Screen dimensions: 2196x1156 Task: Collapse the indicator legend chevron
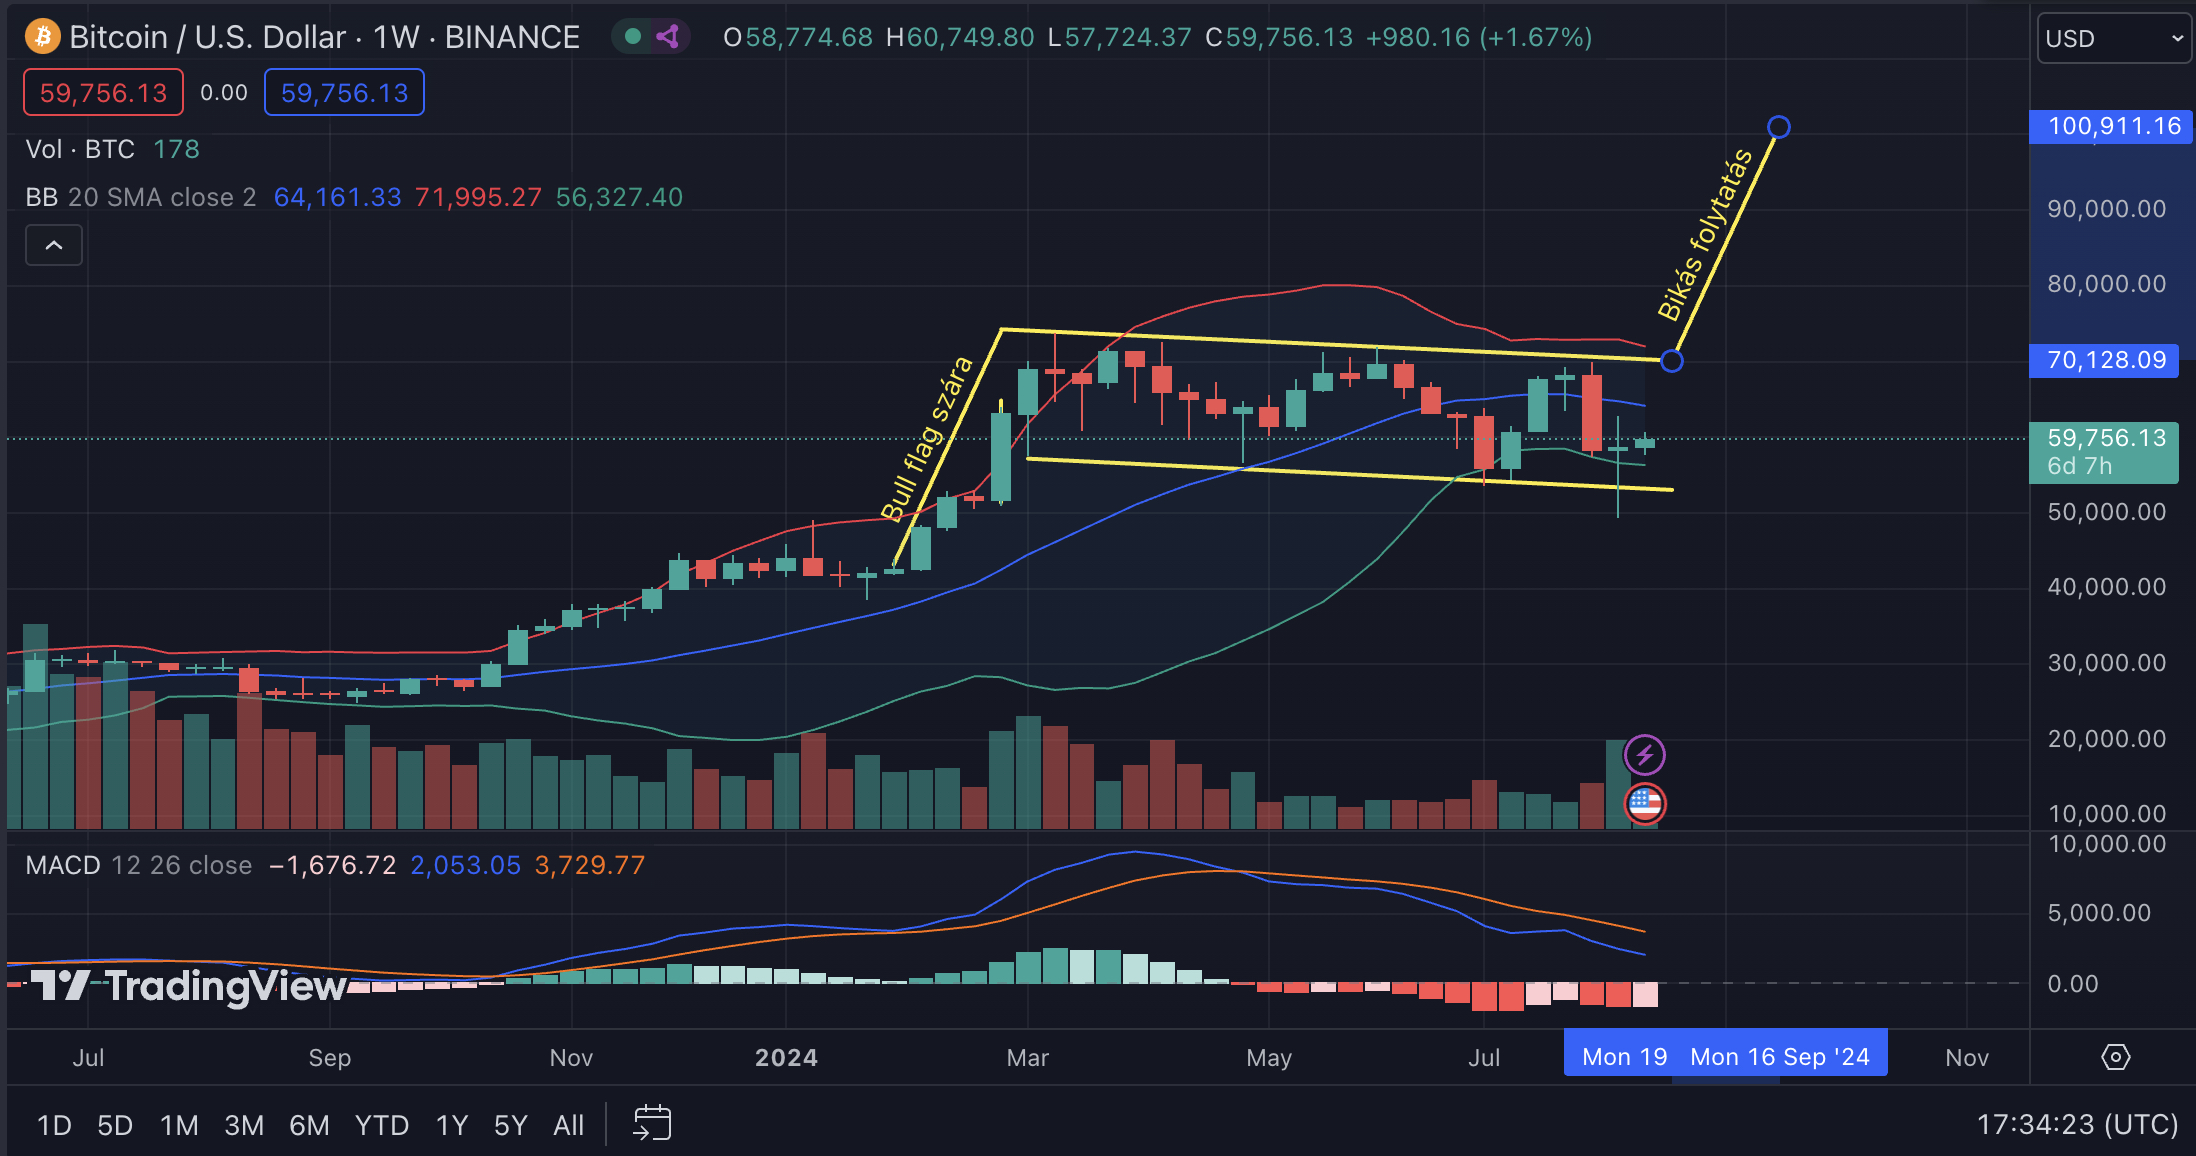[54, 245]
